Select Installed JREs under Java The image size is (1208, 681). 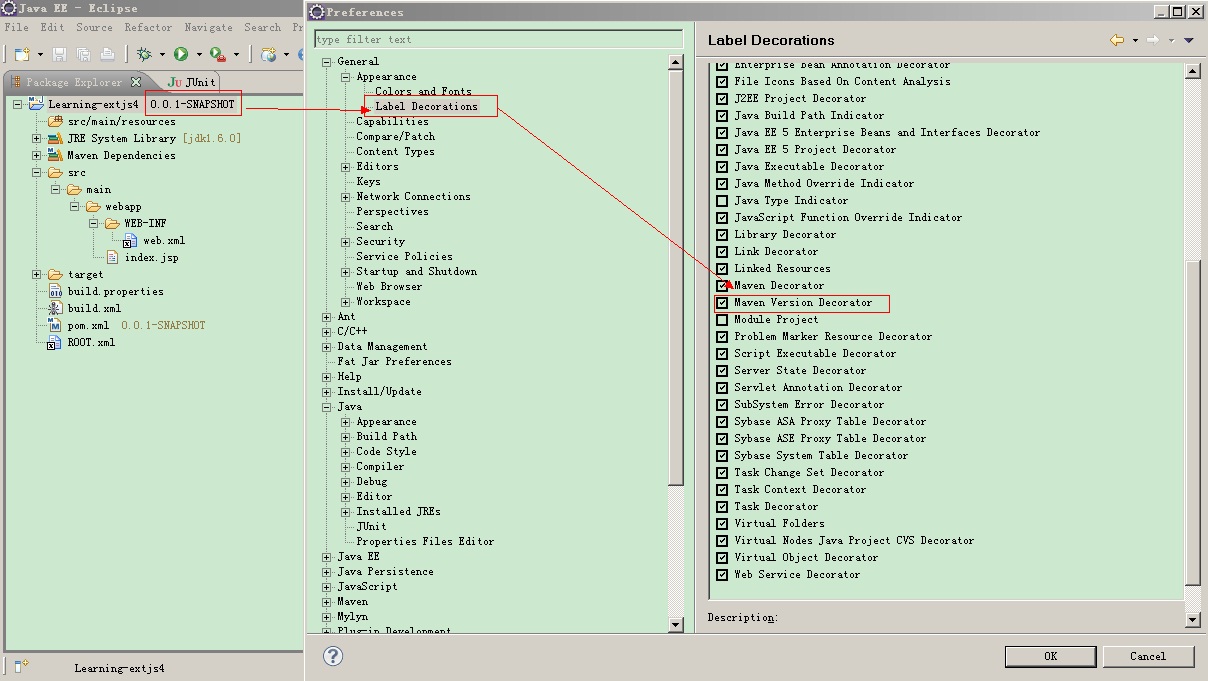(x=398, y=511)
